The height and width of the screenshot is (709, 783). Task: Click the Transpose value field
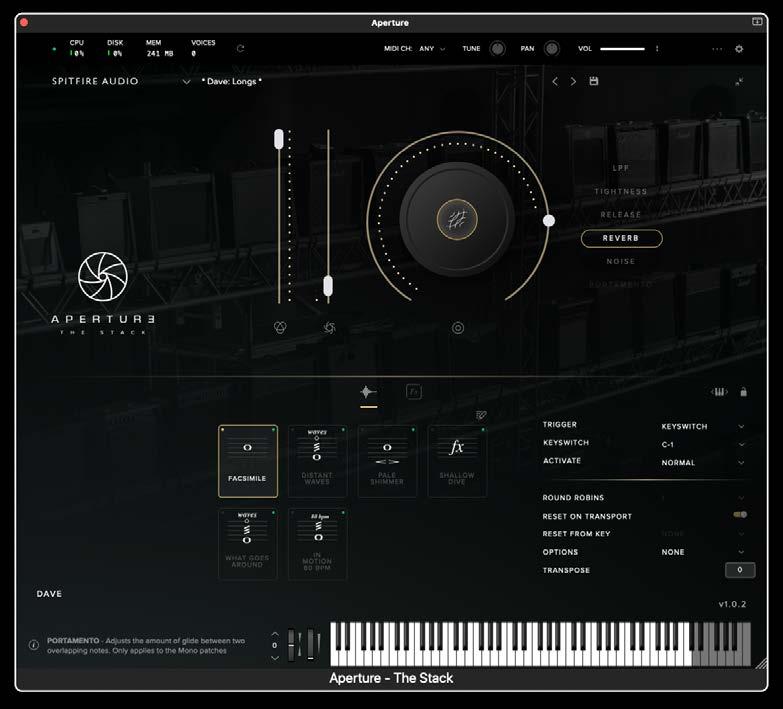(x=740, y=570)
